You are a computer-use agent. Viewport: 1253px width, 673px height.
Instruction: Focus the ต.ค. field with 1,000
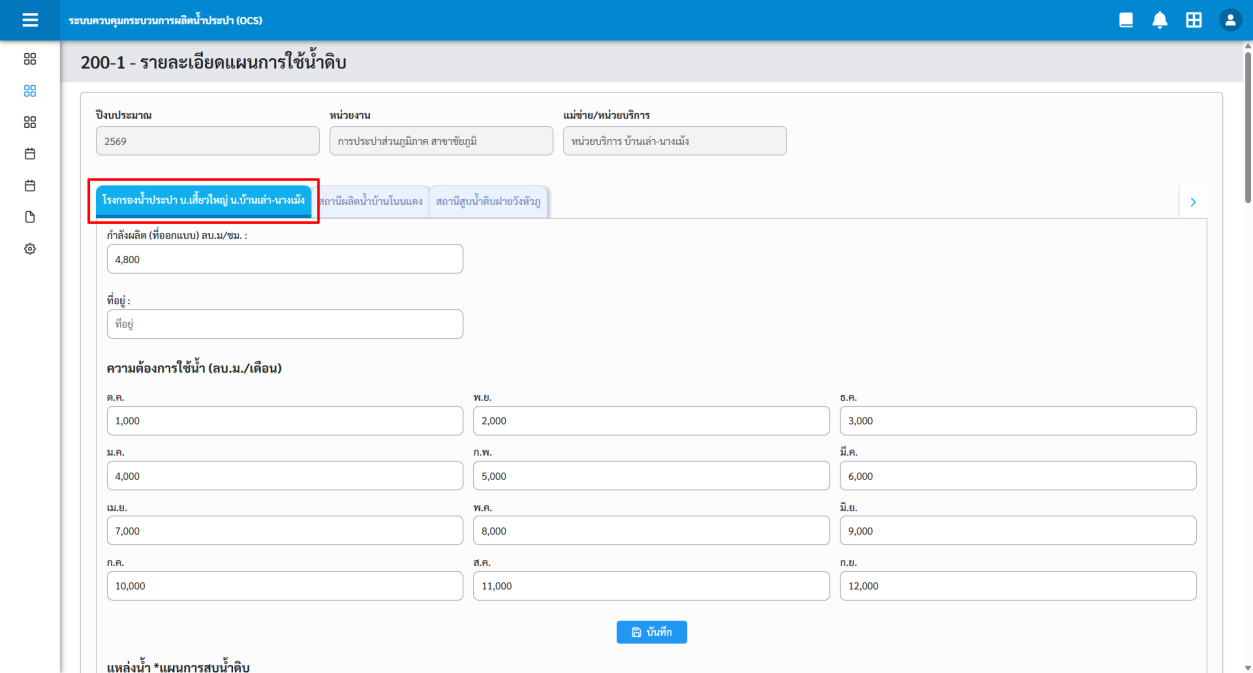coord(285,421)
